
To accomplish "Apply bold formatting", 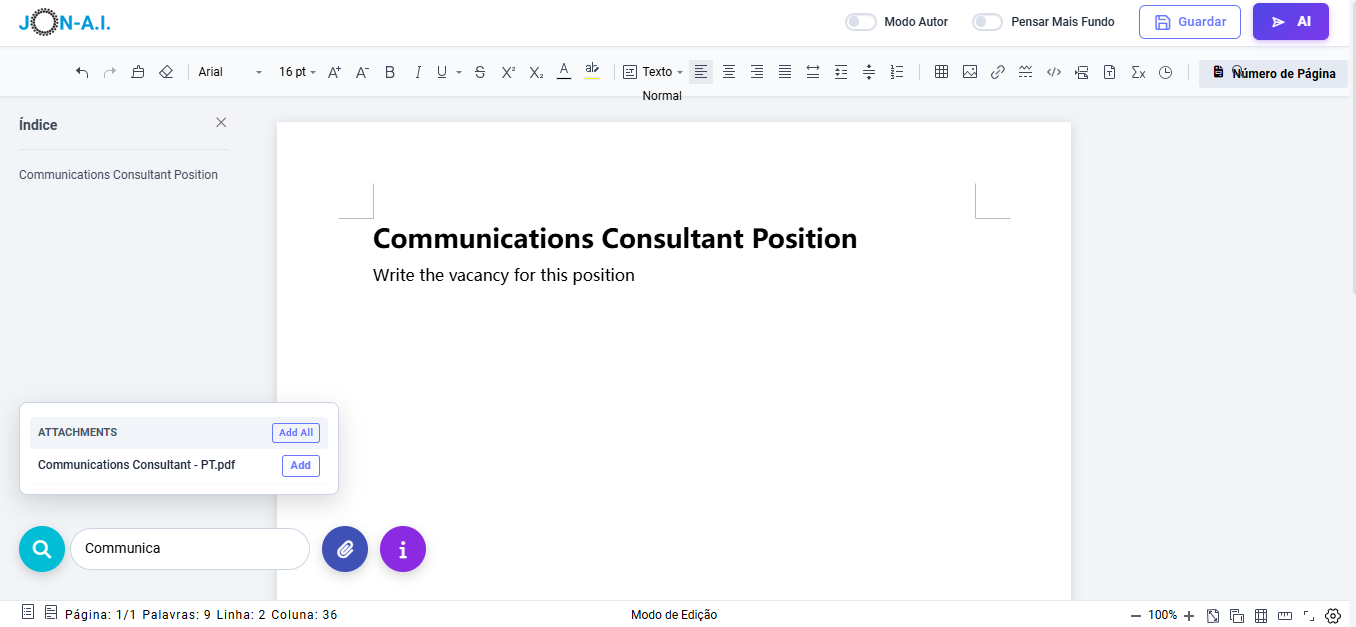I will 390,72.
